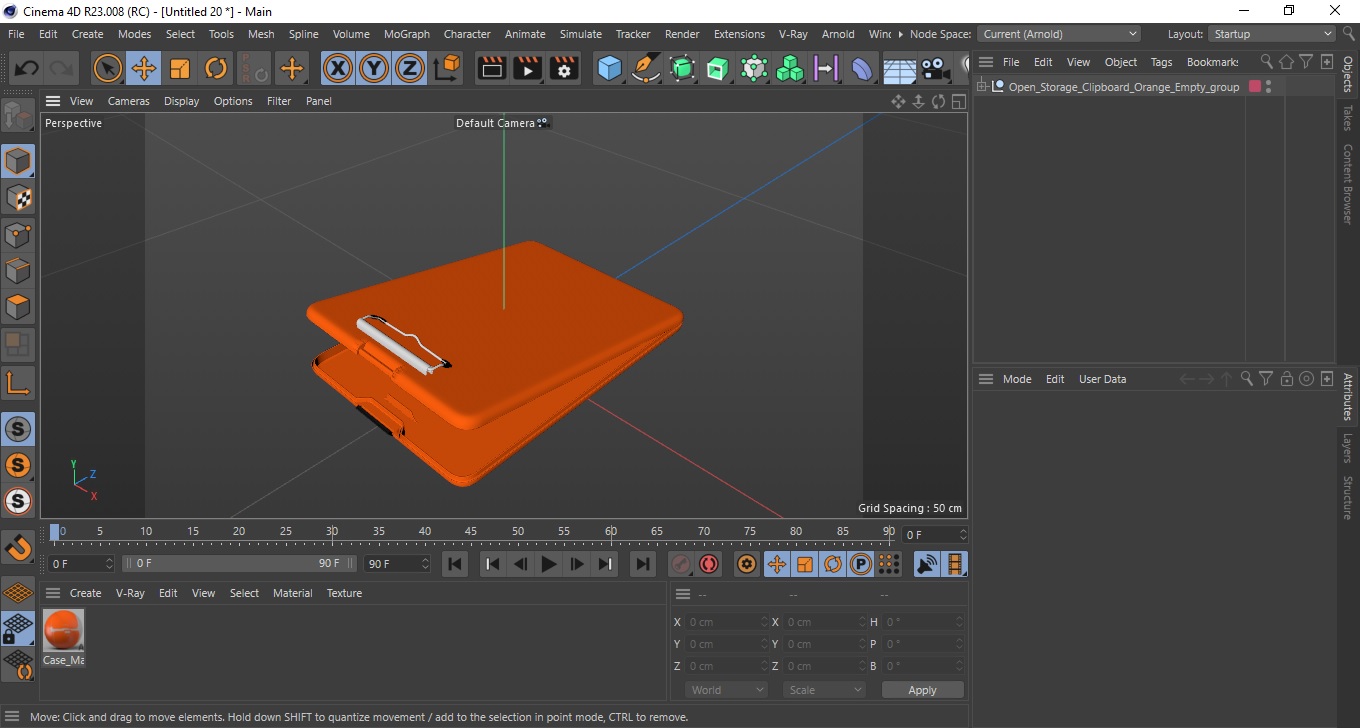Open the MoGraph menu

pyautogui.click(x=407, y=34)
